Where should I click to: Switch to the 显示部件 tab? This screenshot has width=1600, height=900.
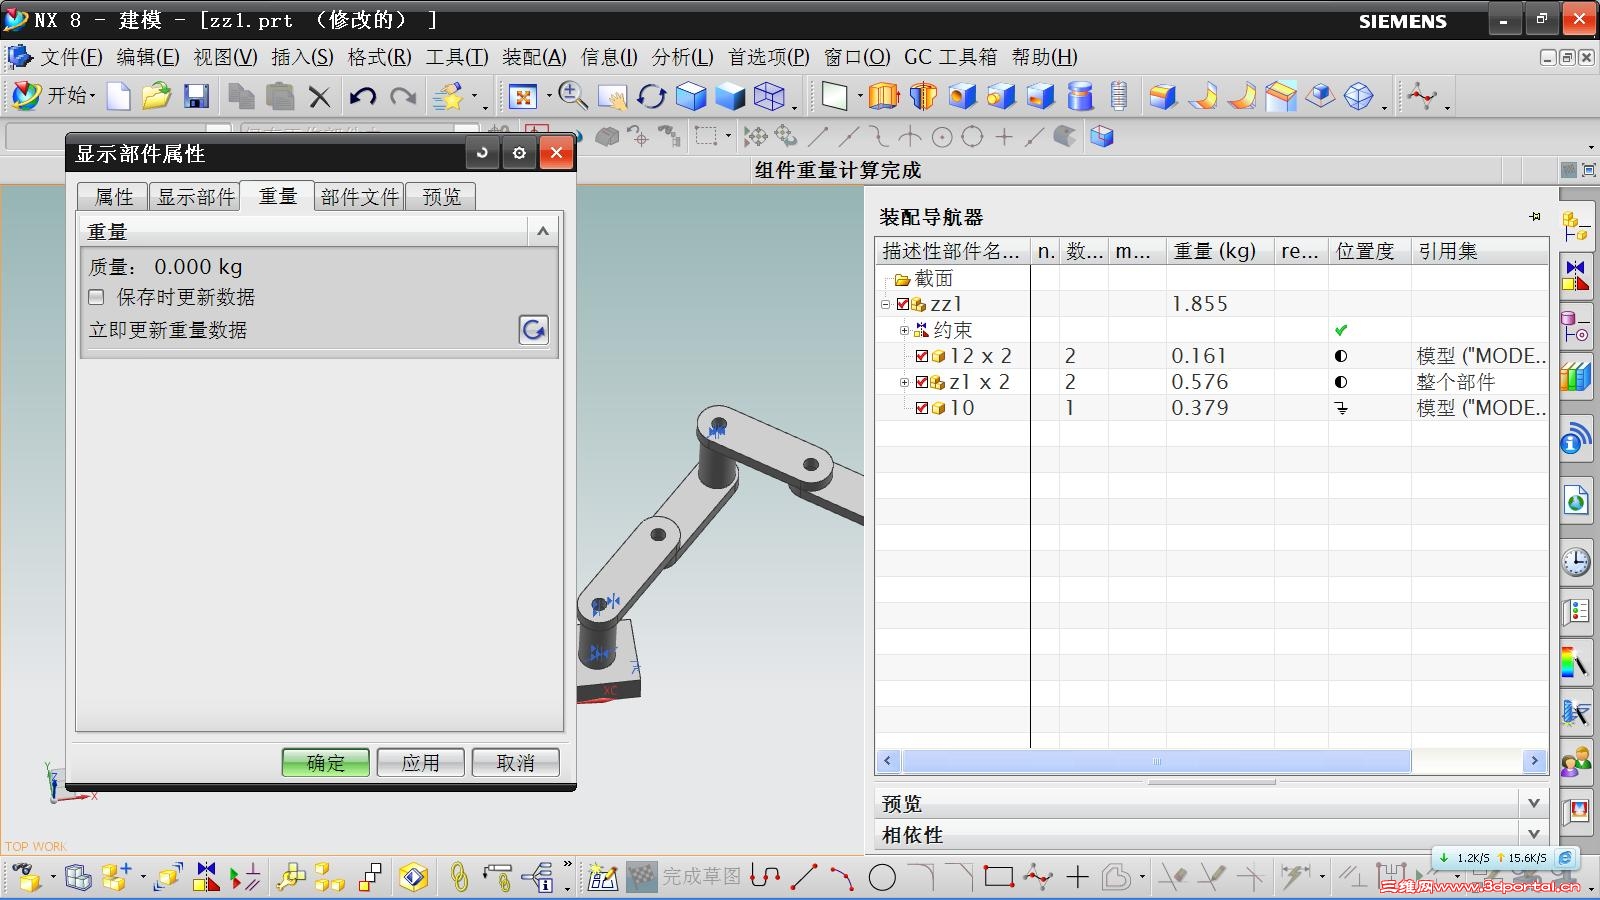tap(195, 197)
